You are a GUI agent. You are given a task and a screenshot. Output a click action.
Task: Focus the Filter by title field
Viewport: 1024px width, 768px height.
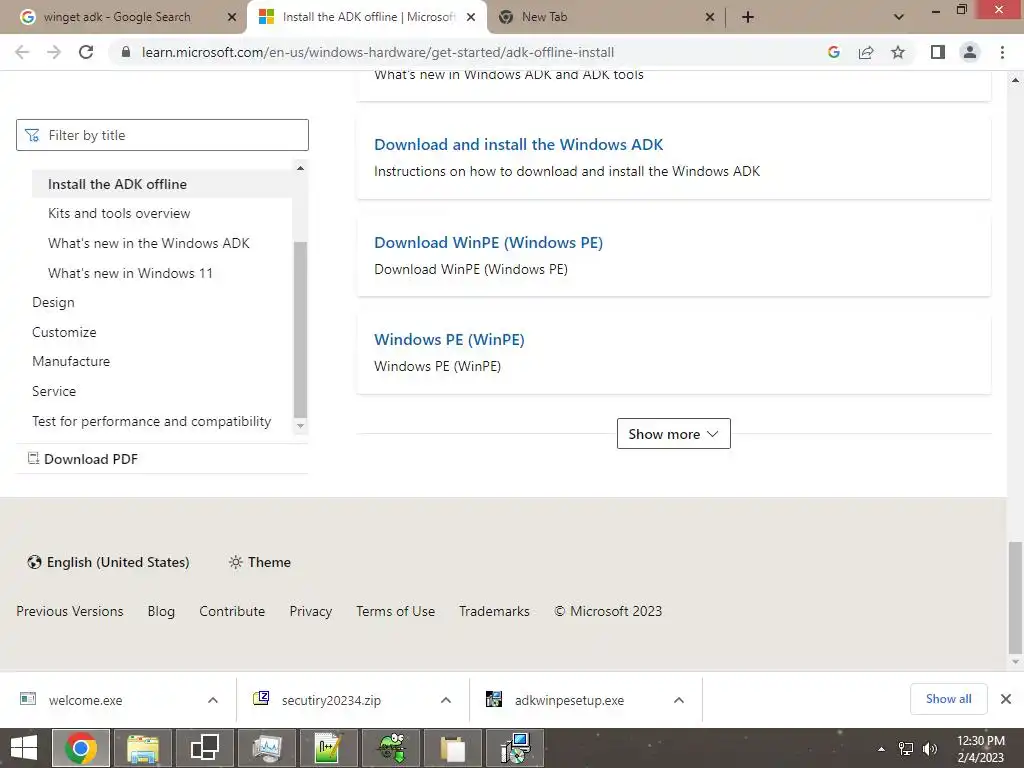click(x=162, y=135)
